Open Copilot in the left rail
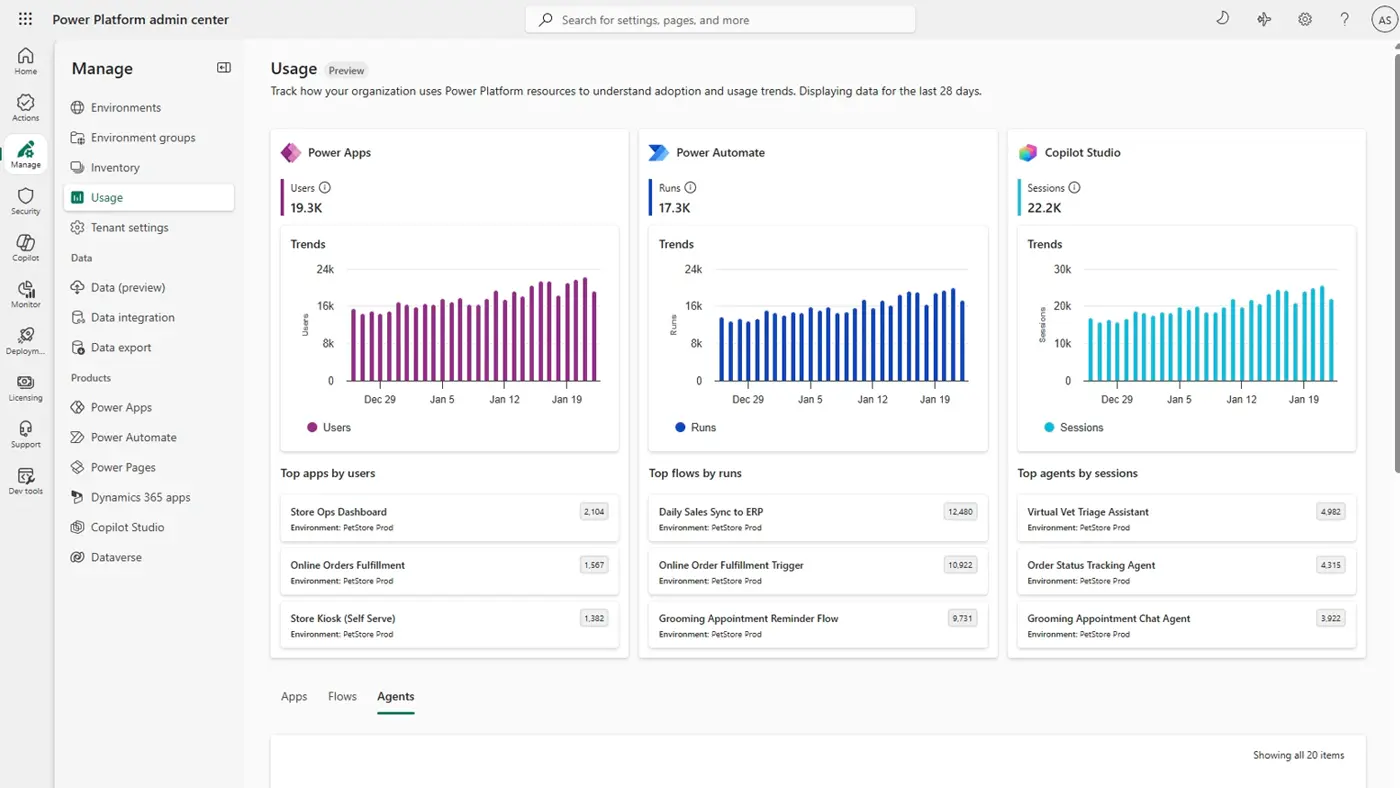The height and width of the screenshot is (788, 1400). (26, 248)
